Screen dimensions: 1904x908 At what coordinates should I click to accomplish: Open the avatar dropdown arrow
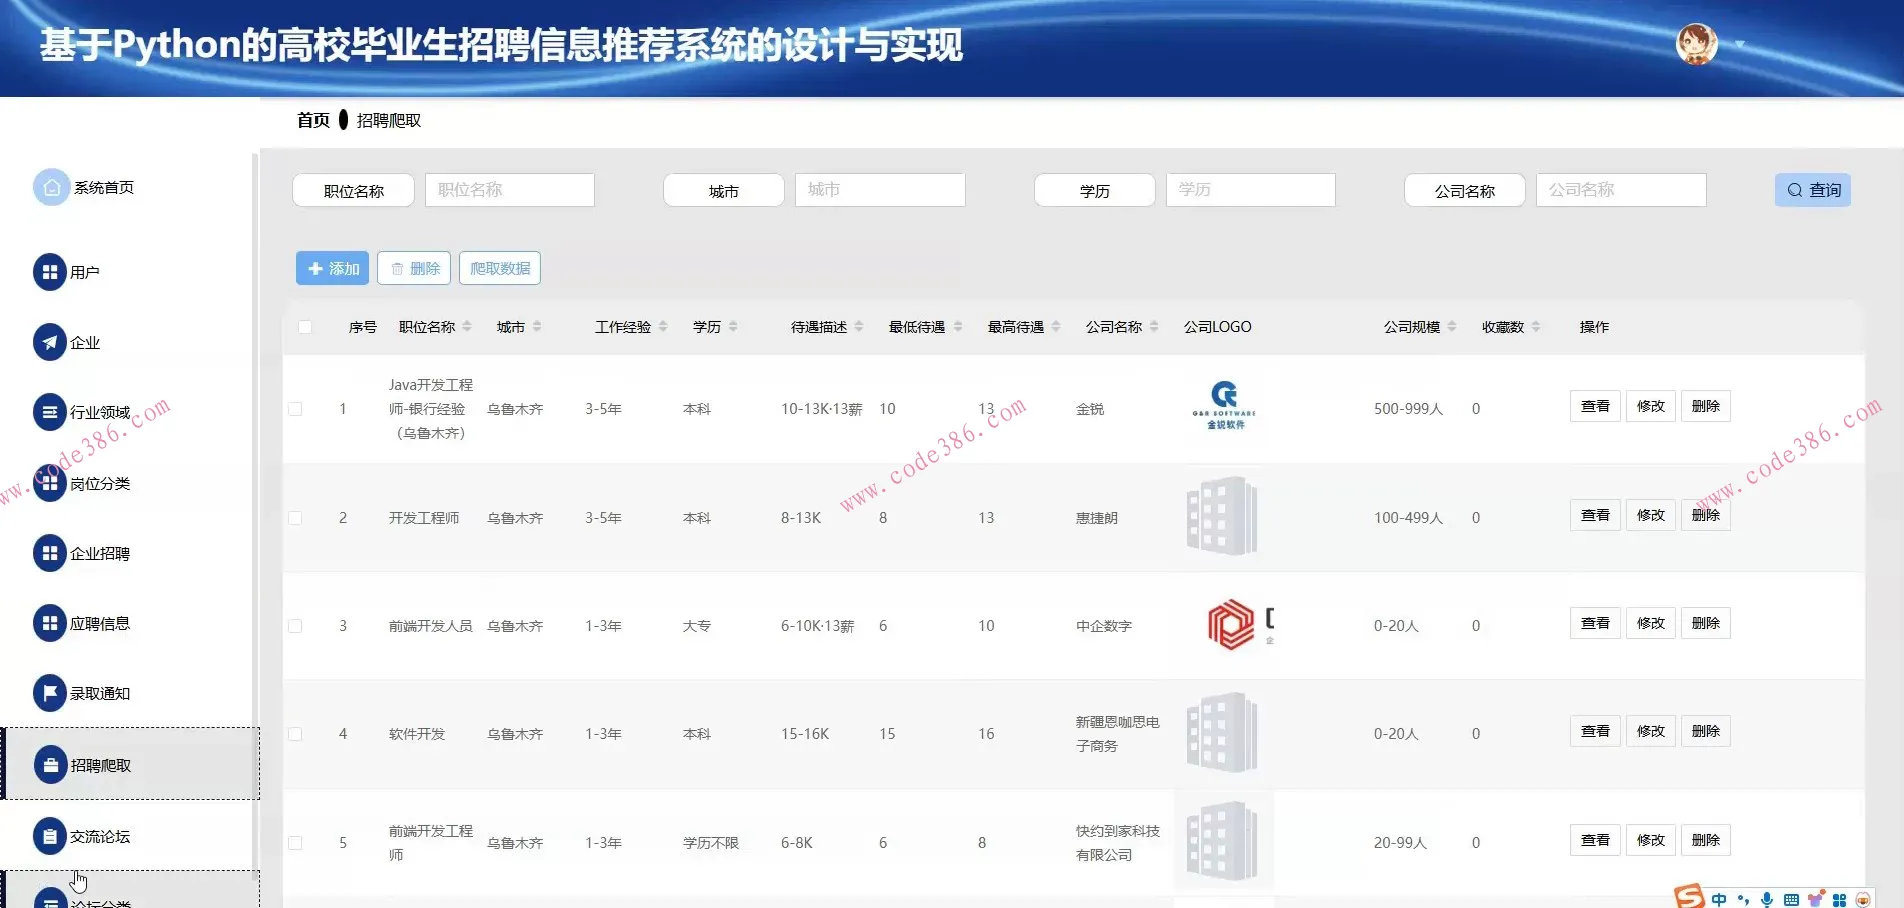[x=1740, y=45]
